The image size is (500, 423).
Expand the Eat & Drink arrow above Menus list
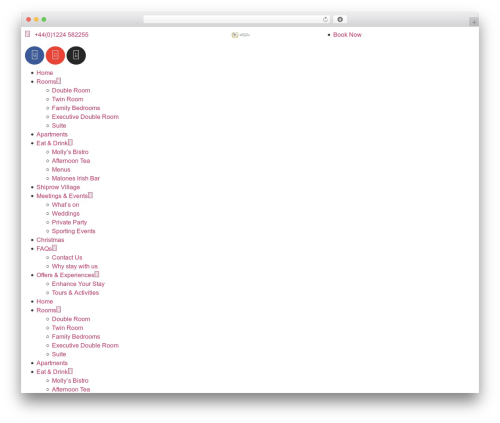(x=70, y=143)
